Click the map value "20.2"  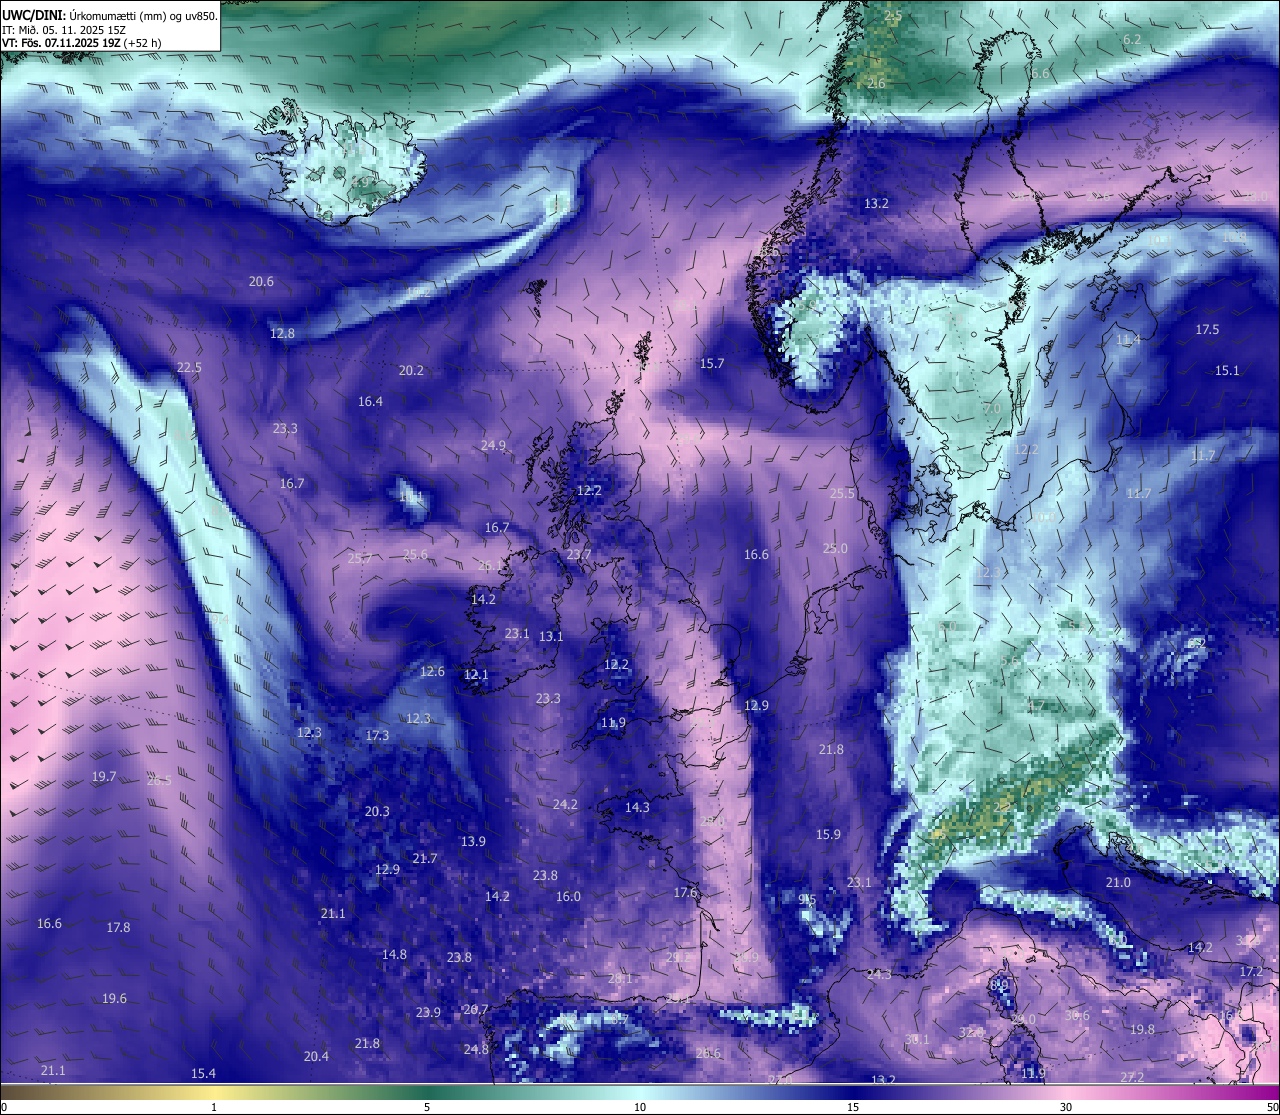click(x=411, y=370)
